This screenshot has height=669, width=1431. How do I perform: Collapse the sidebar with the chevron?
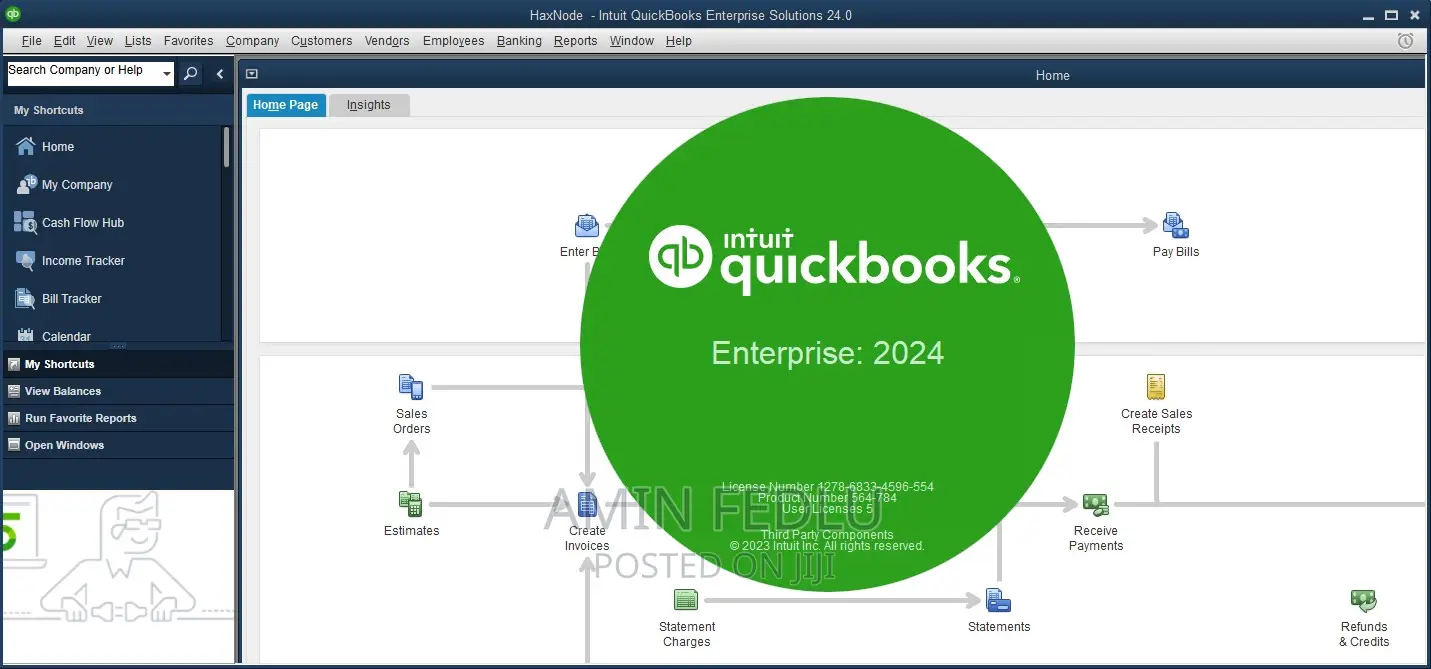(x=219, y=73)
